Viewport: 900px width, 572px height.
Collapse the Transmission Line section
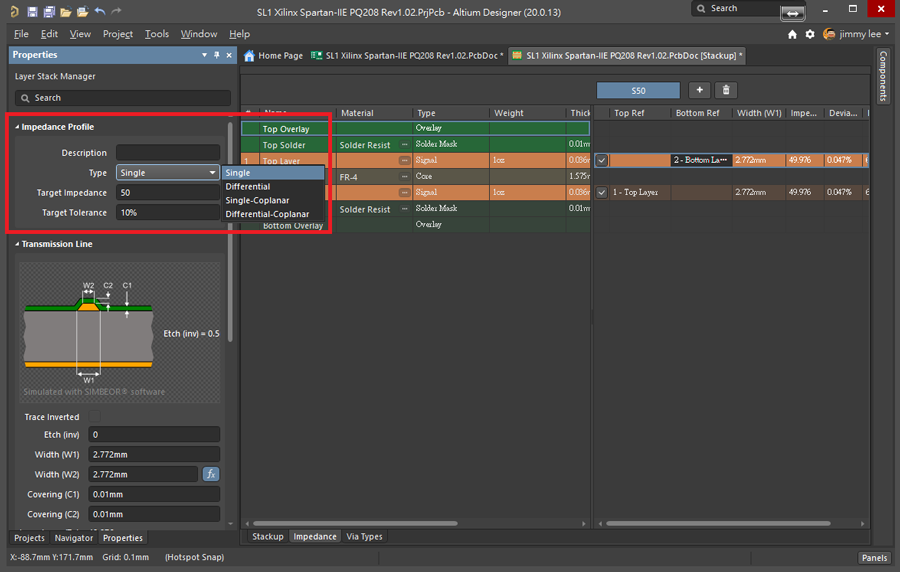(18, 244)
